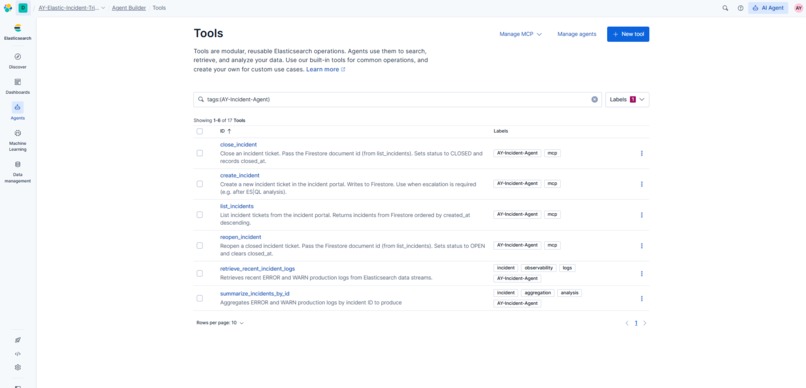Open actions menu for reopen_incident
The image size is (806, 388).
(642, 246)
